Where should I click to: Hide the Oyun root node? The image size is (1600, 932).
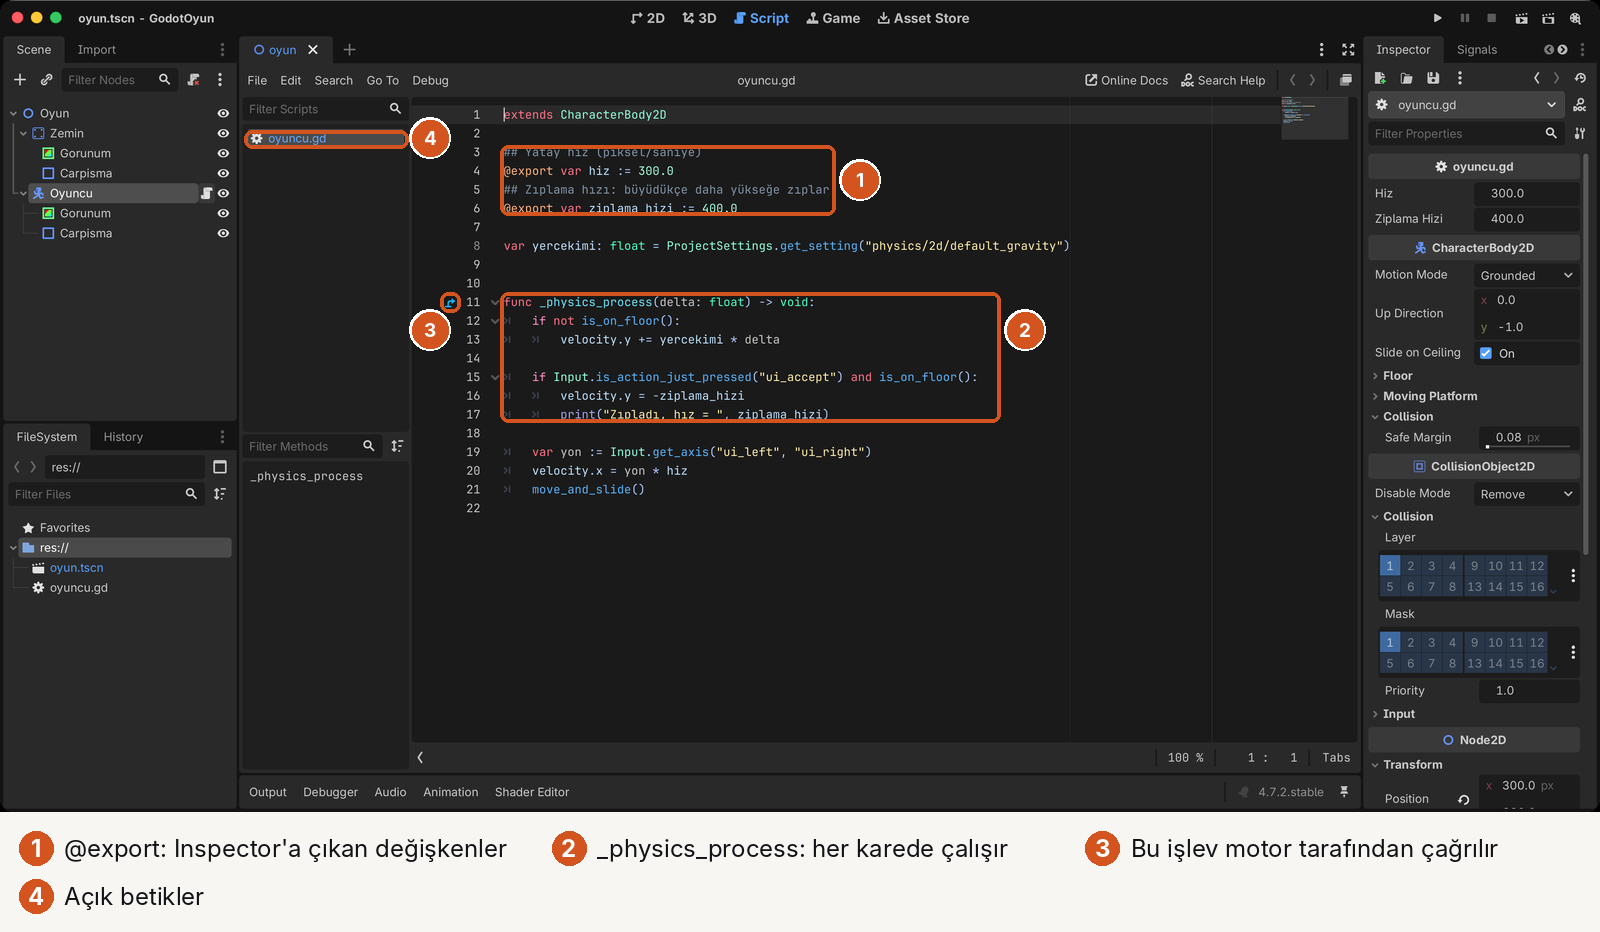pyautogui.click(x=223, y=114)
